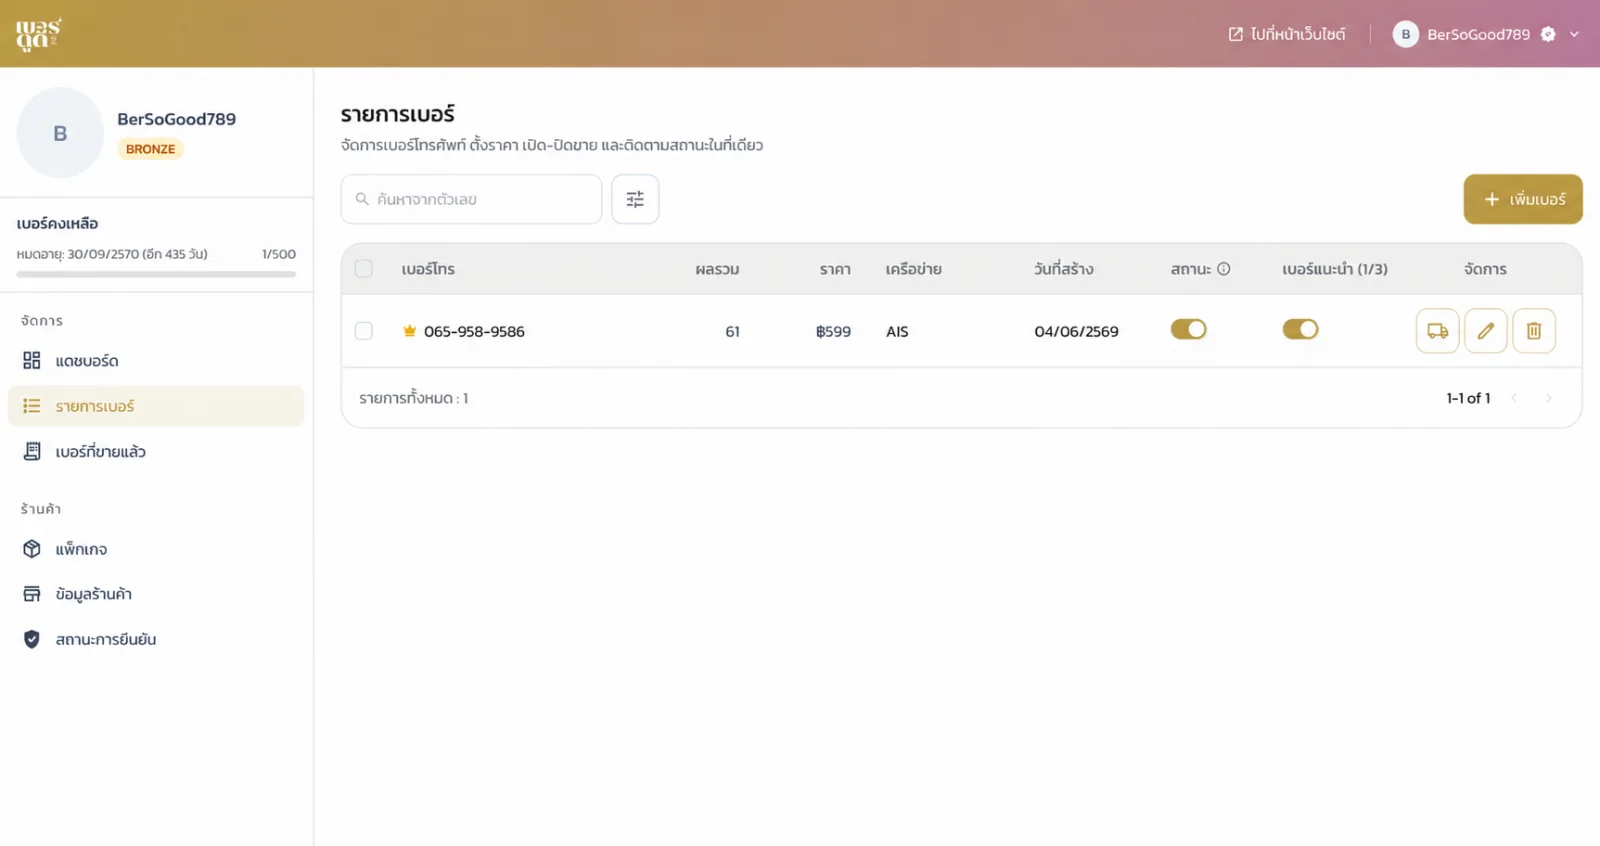Click the crown icon beside 065-958-9586

[x=409, y=331]
